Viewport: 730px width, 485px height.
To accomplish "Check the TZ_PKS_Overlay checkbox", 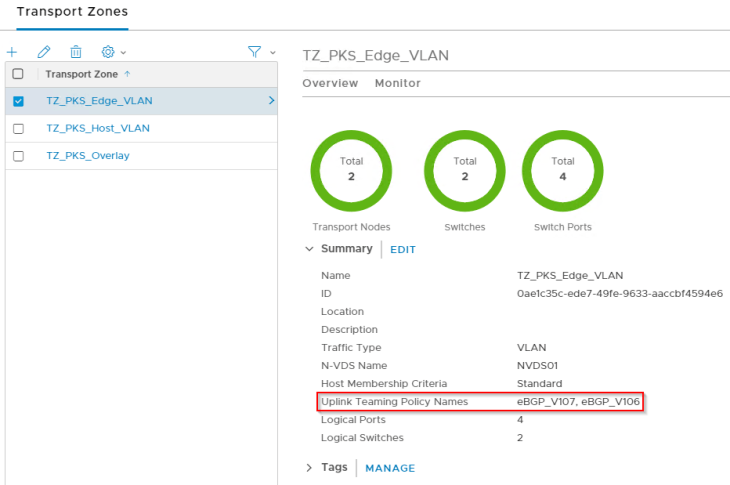I will pyautogui.click(x=18, y=156).
